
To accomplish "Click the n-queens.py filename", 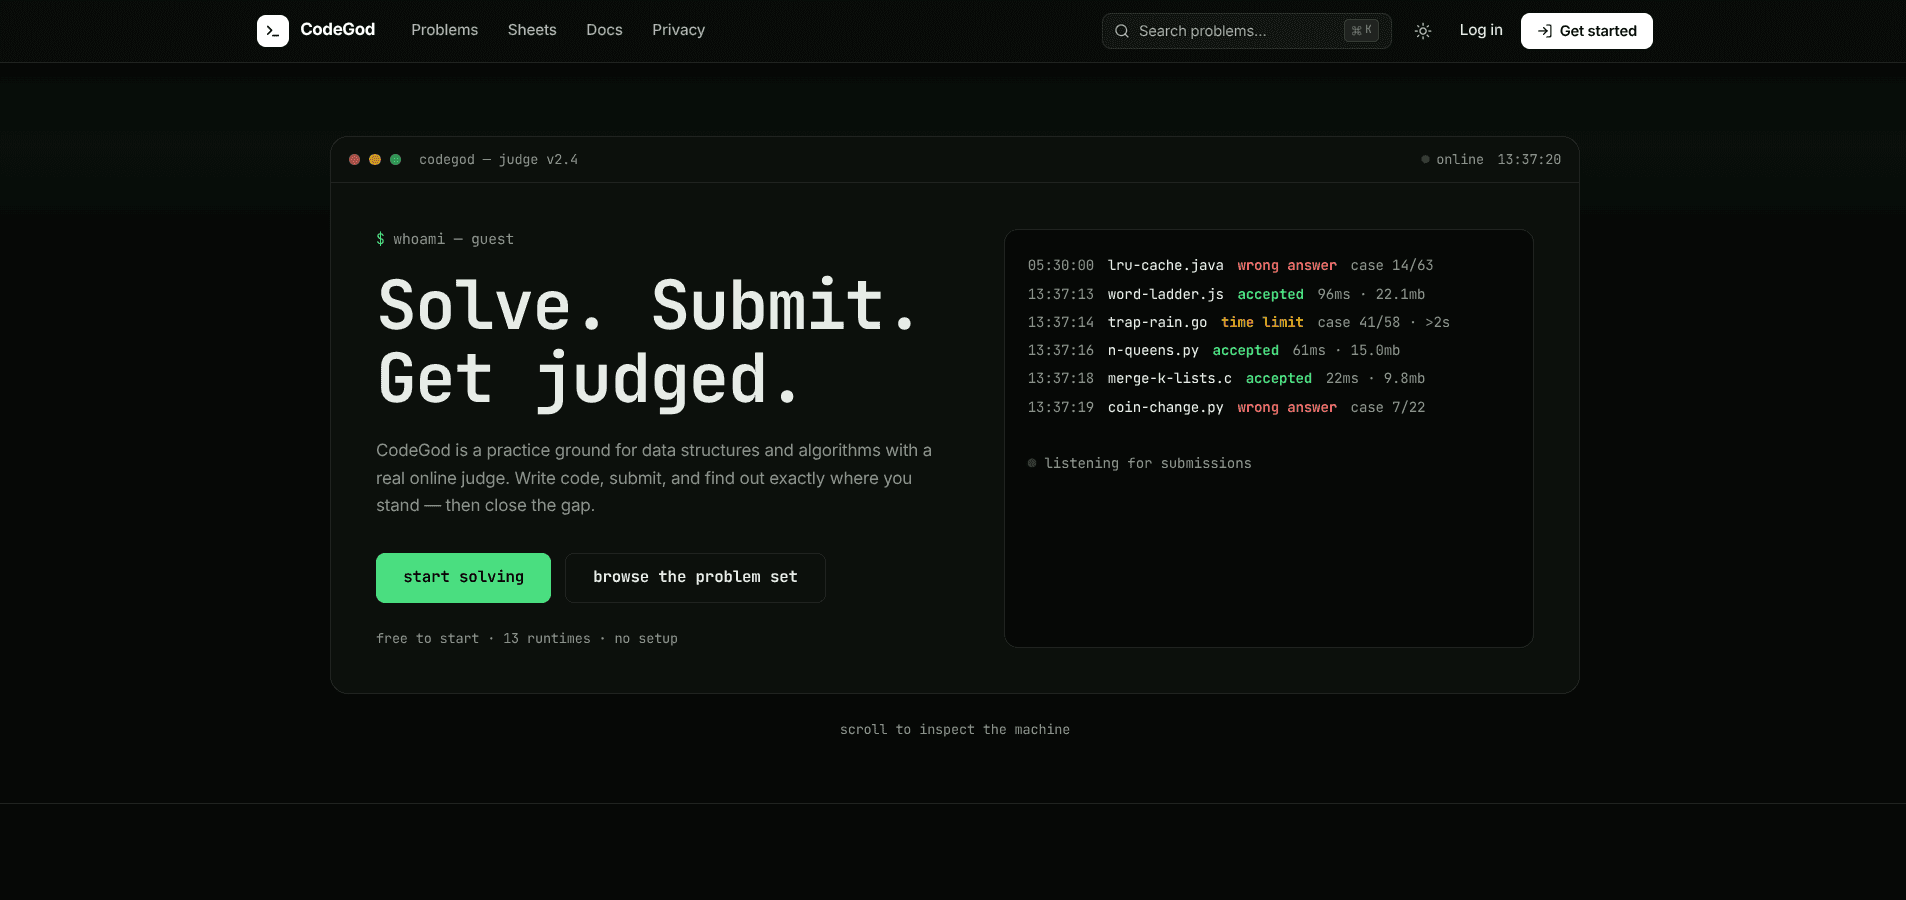I will point(1153,350).
